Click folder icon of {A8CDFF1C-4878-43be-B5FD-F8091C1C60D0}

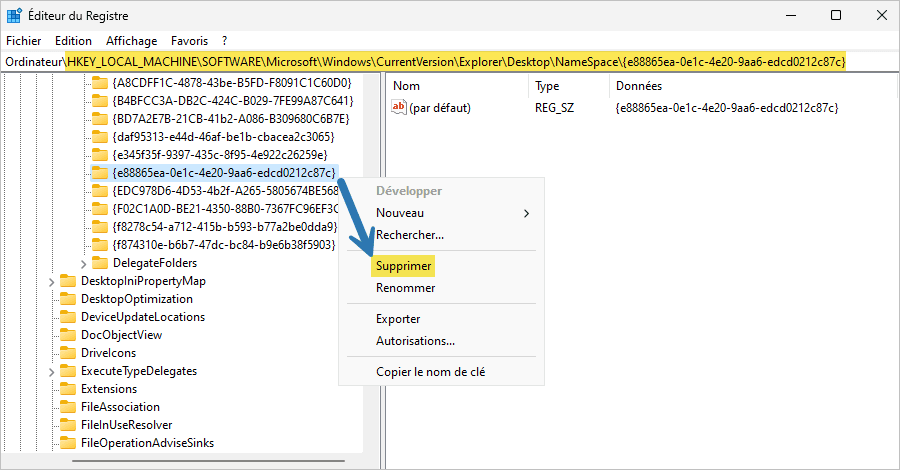pyautogui.click(x=100, y=83)
